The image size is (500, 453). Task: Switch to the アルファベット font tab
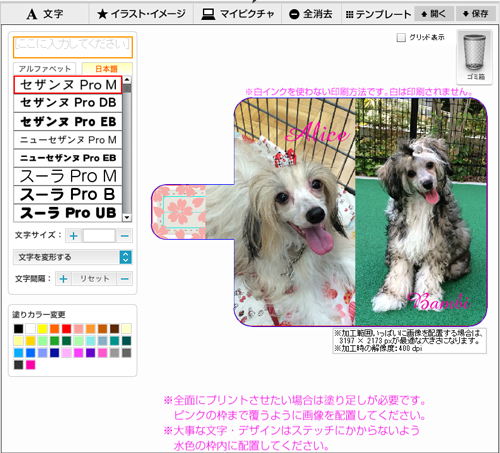click(x=45, y=69)
